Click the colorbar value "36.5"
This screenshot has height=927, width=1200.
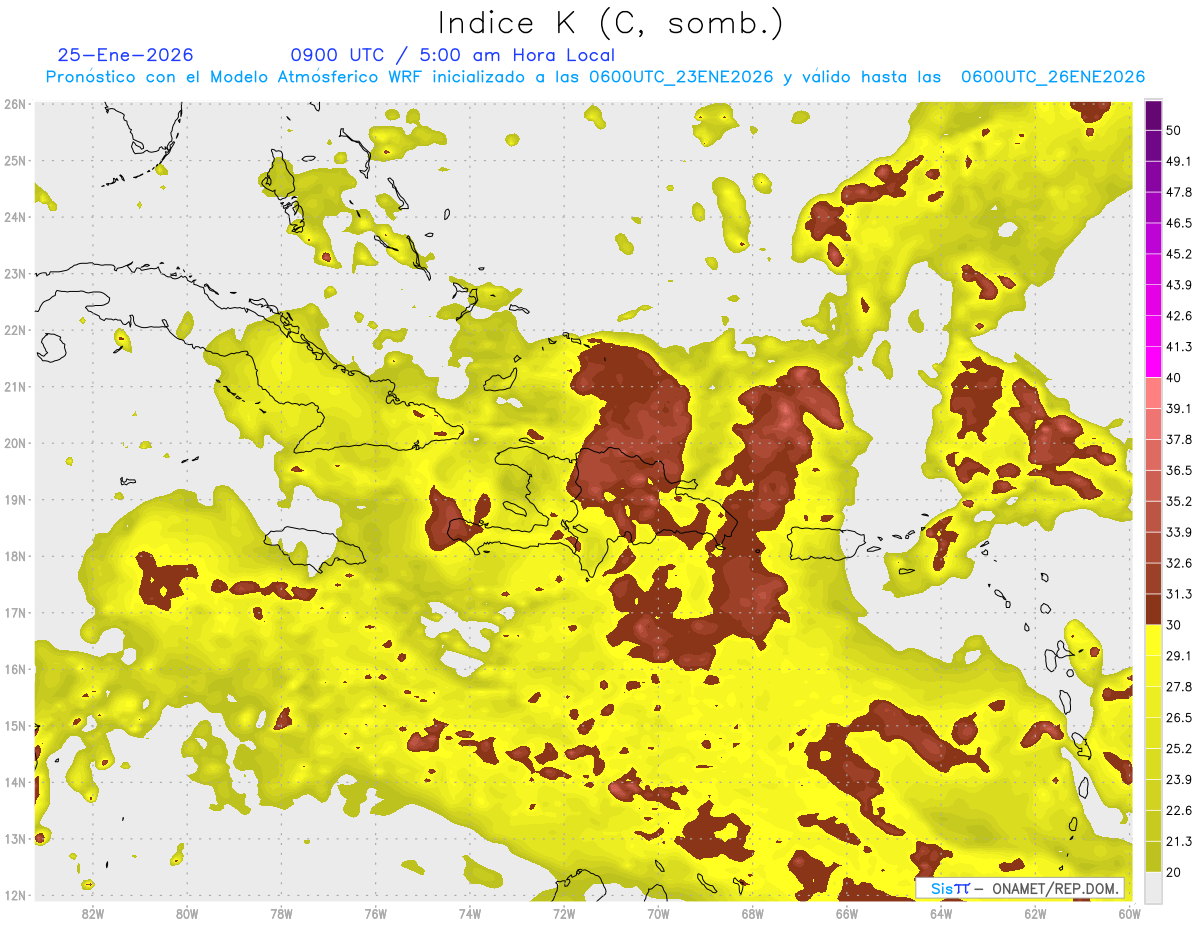(1179, 470)
